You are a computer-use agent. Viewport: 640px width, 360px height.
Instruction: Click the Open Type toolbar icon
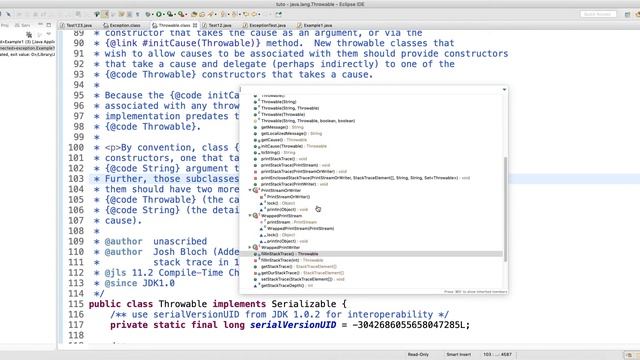[x=195, y=14]
